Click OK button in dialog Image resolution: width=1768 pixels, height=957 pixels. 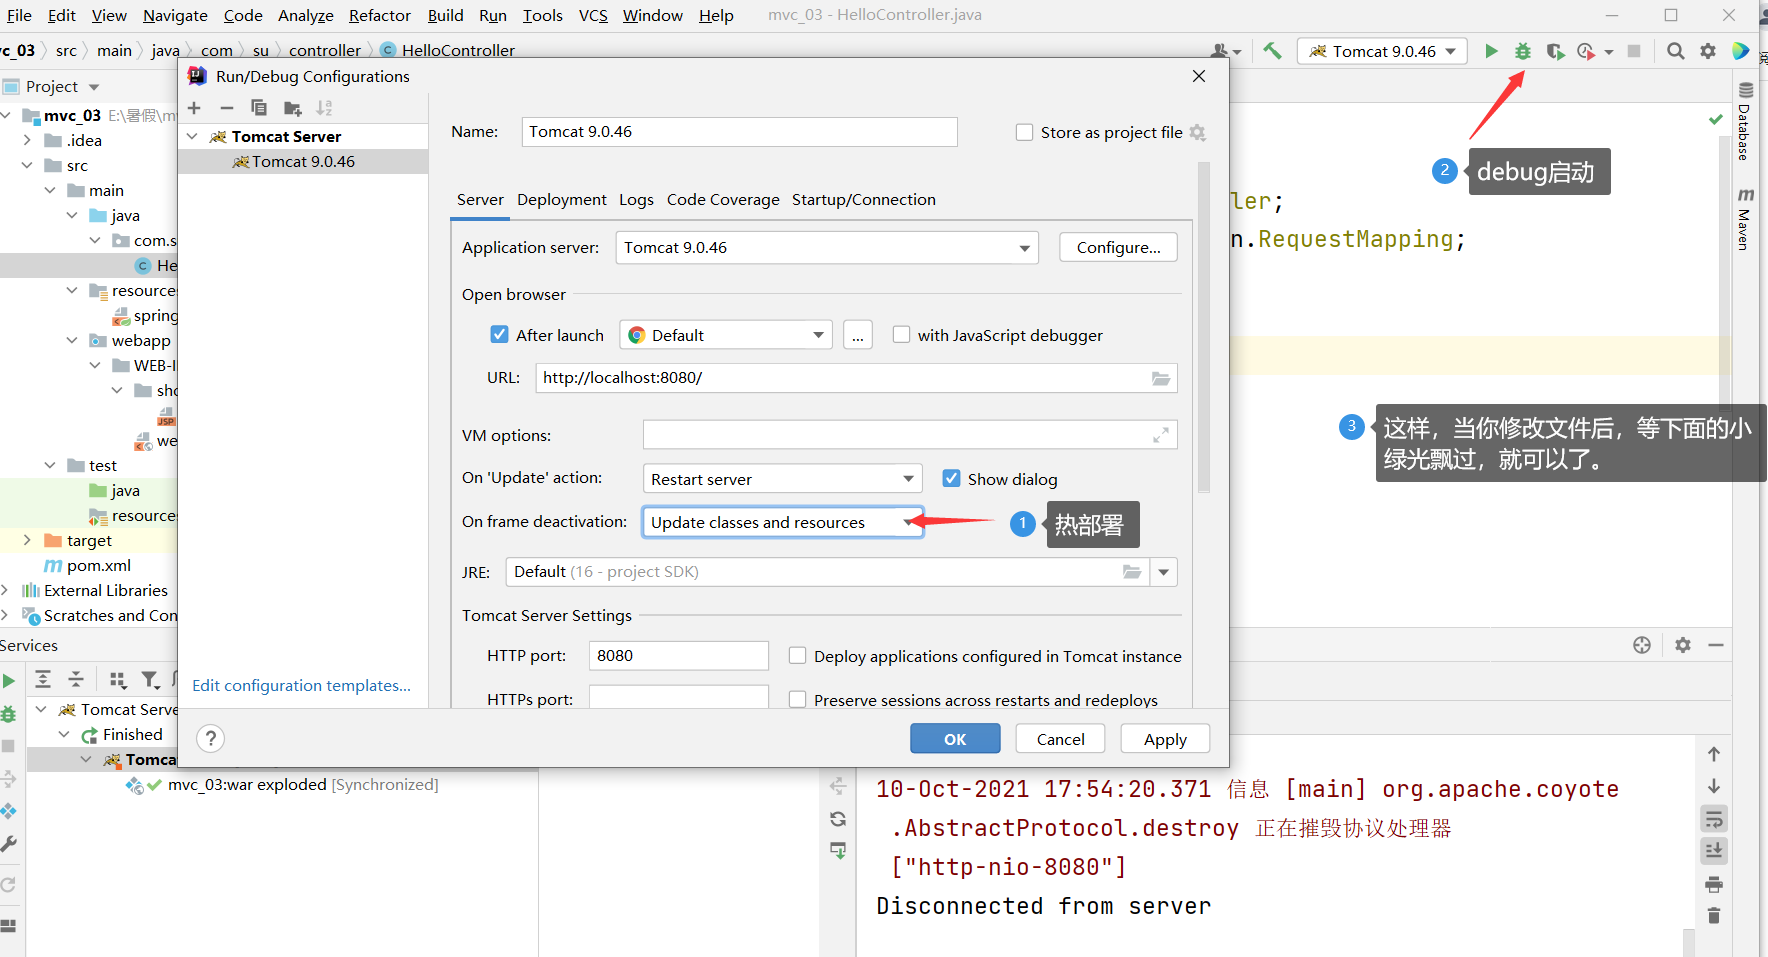point(955,739)
